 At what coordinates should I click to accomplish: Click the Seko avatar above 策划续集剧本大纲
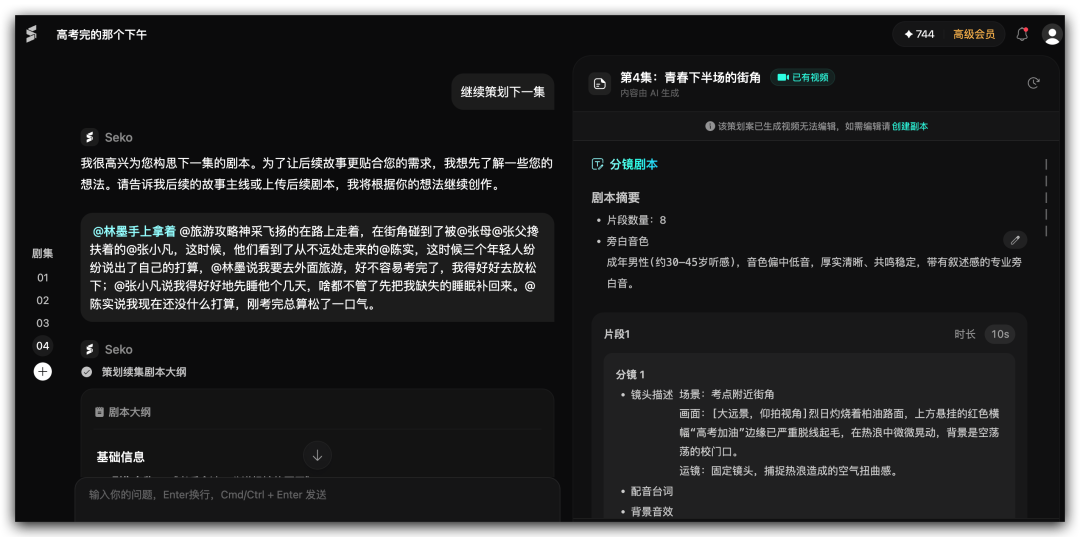click(89, 349)
